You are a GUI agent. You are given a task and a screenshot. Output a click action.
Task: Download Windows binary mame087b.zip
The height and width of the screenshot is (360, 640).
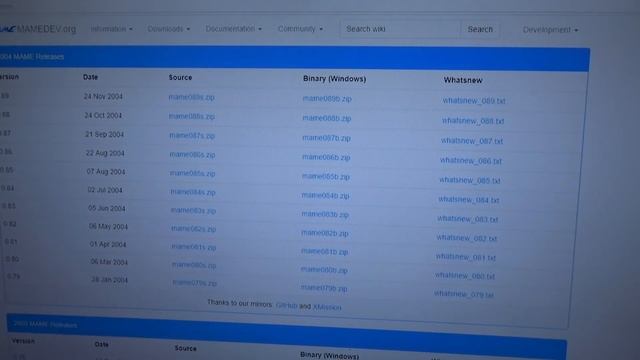point(326,138)
